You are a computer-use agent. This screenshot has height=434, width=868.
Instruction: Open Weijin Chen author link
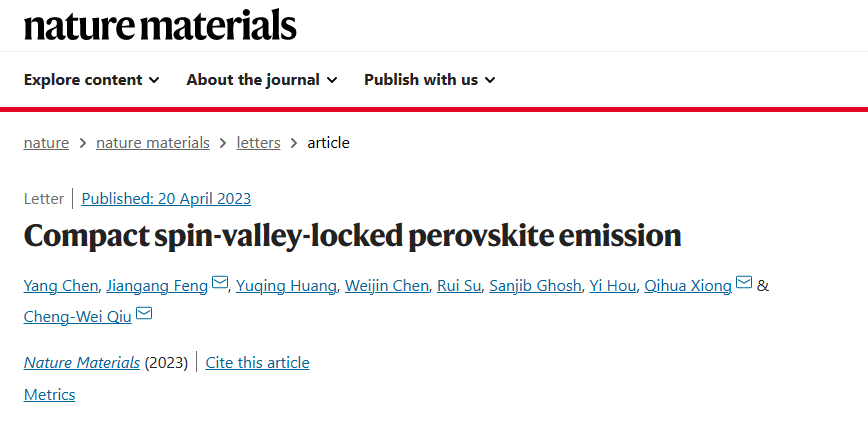[387, 286]
